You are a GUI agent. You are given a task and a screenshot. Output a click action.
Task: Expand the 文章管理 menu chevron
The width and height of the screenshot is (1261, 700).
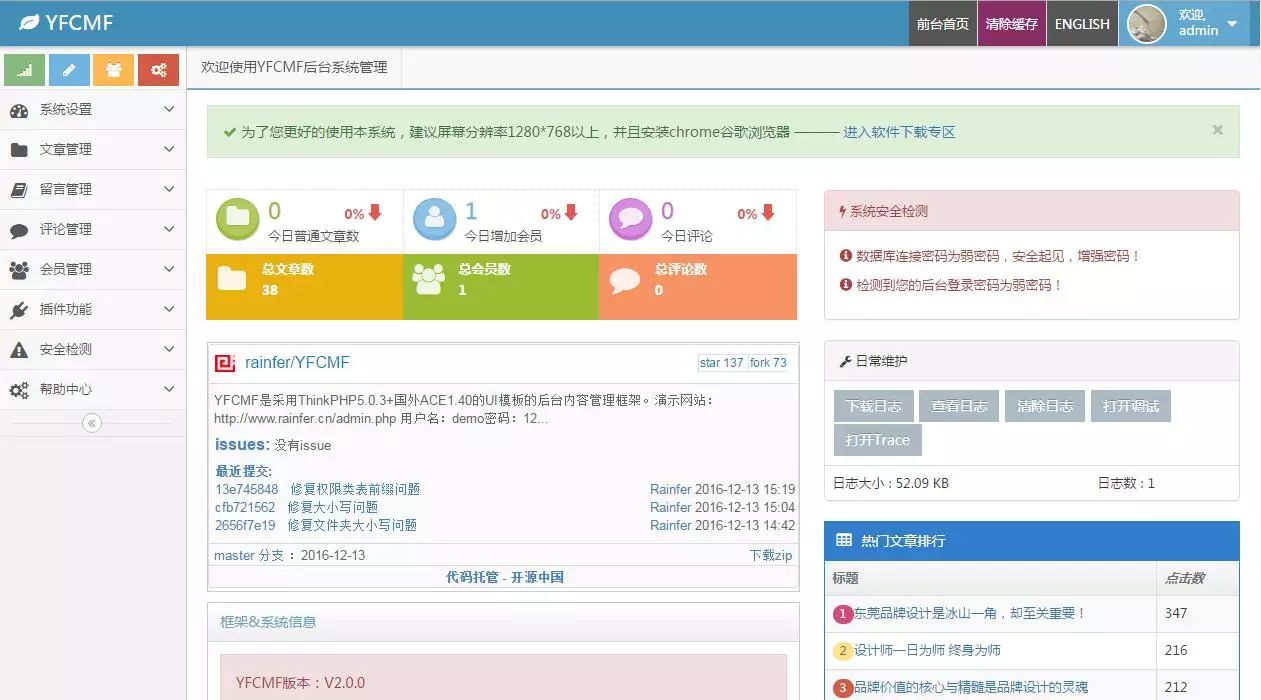pyautogui.click(x=169, y=149)
